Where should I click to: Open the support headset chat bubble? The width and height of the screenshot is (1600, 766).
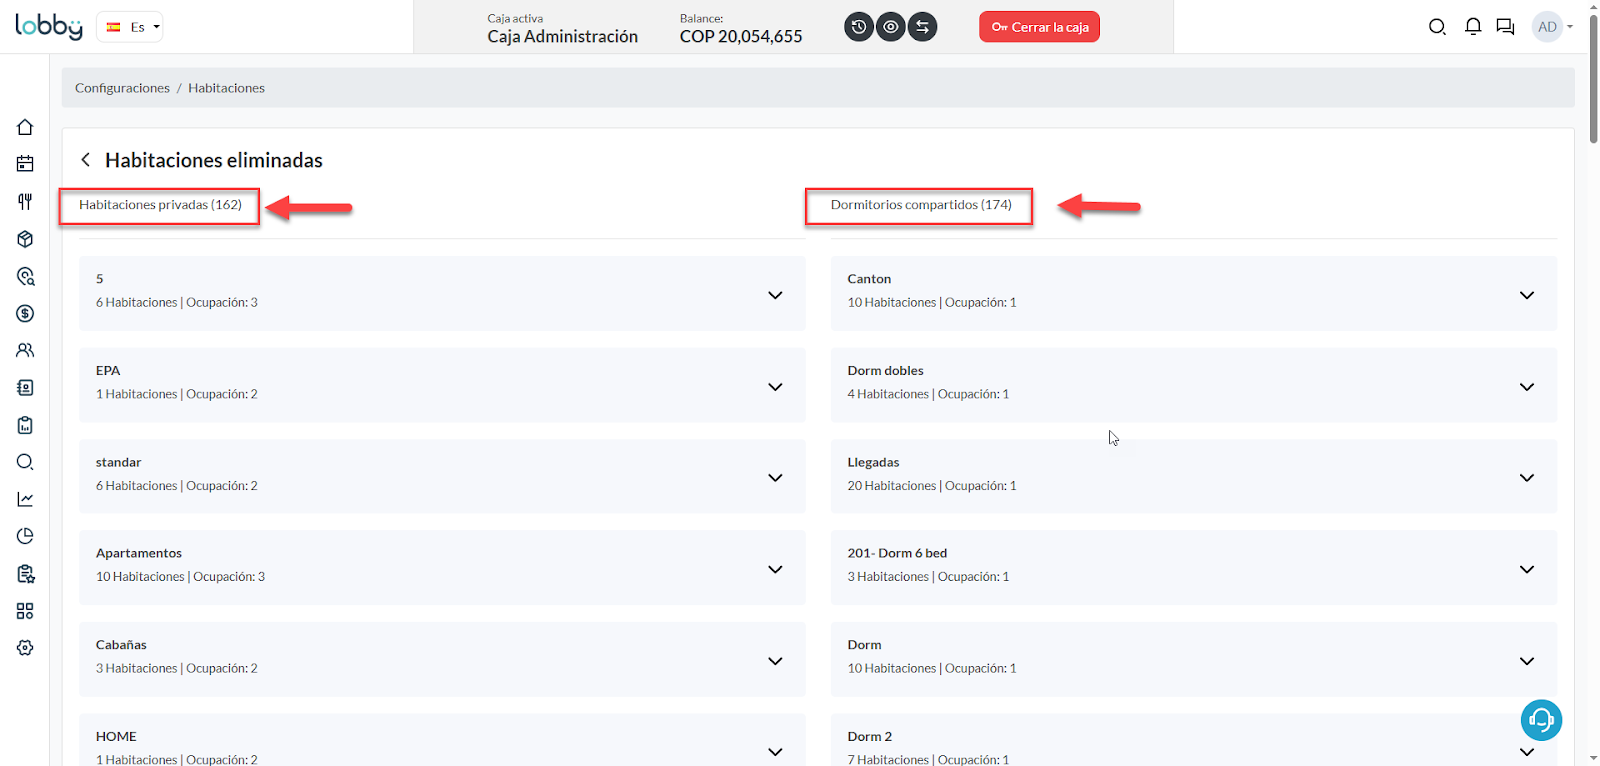coord(1541,720)
